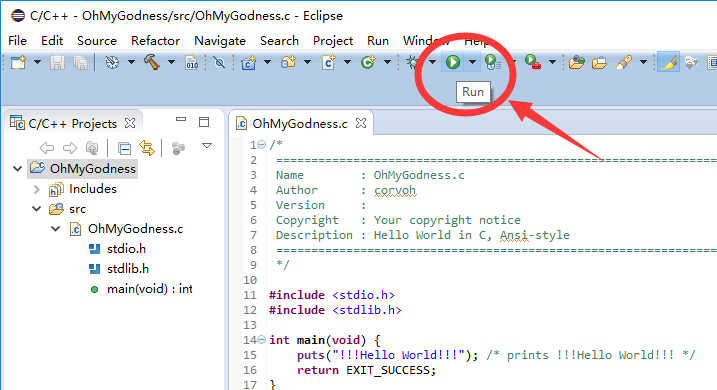The width and height of the screenshot is (717, 390).
Task: Open the File menu
Action: coord(17,41)
